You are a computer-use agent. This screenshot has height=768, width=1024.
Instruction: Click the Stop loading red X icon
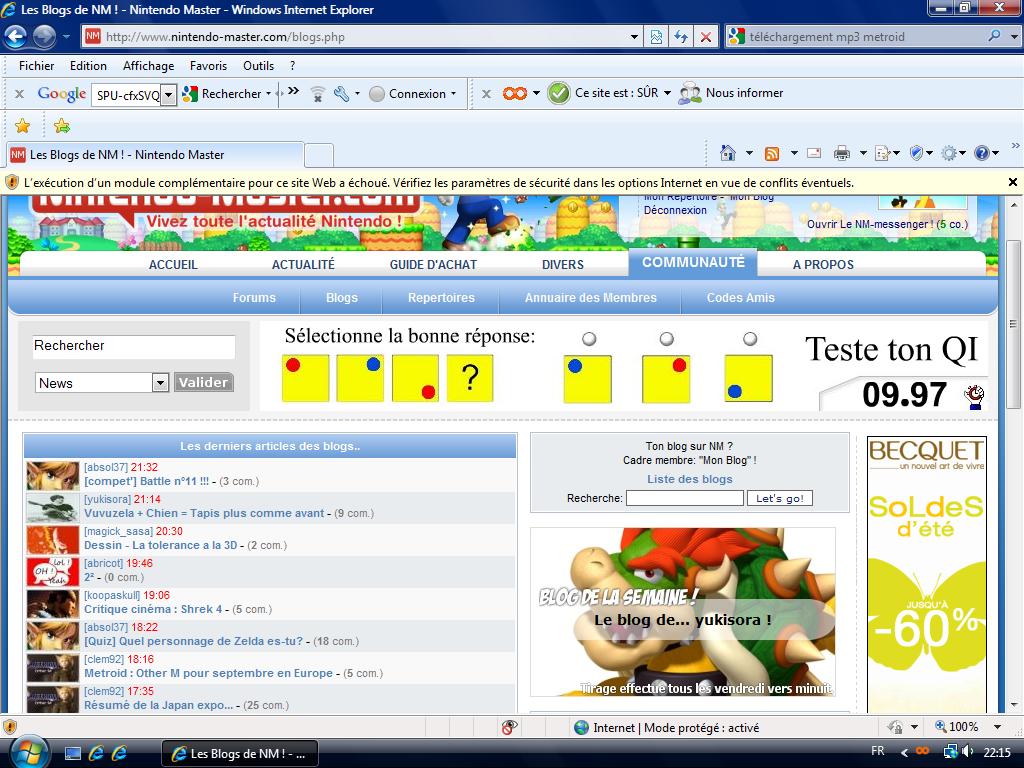(x=706, y=37)
